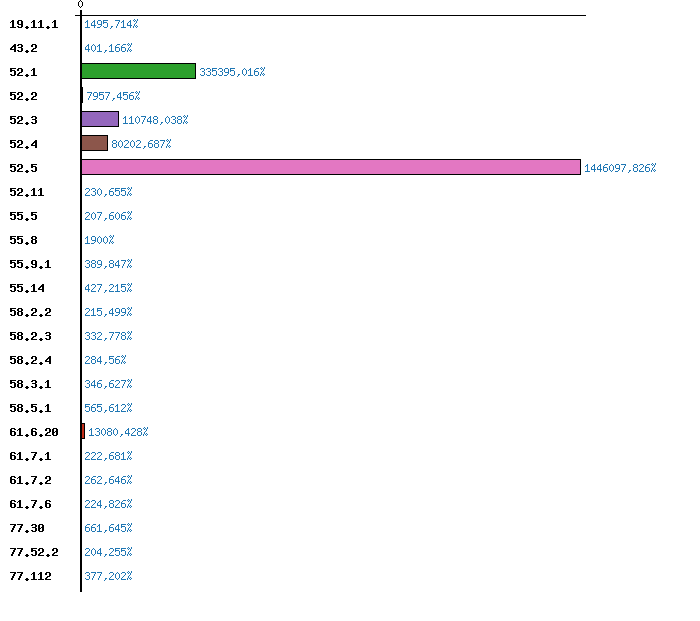
Task: Click the value label 1446097,826%
Action: pyautogui.click(x=620, y=168)
